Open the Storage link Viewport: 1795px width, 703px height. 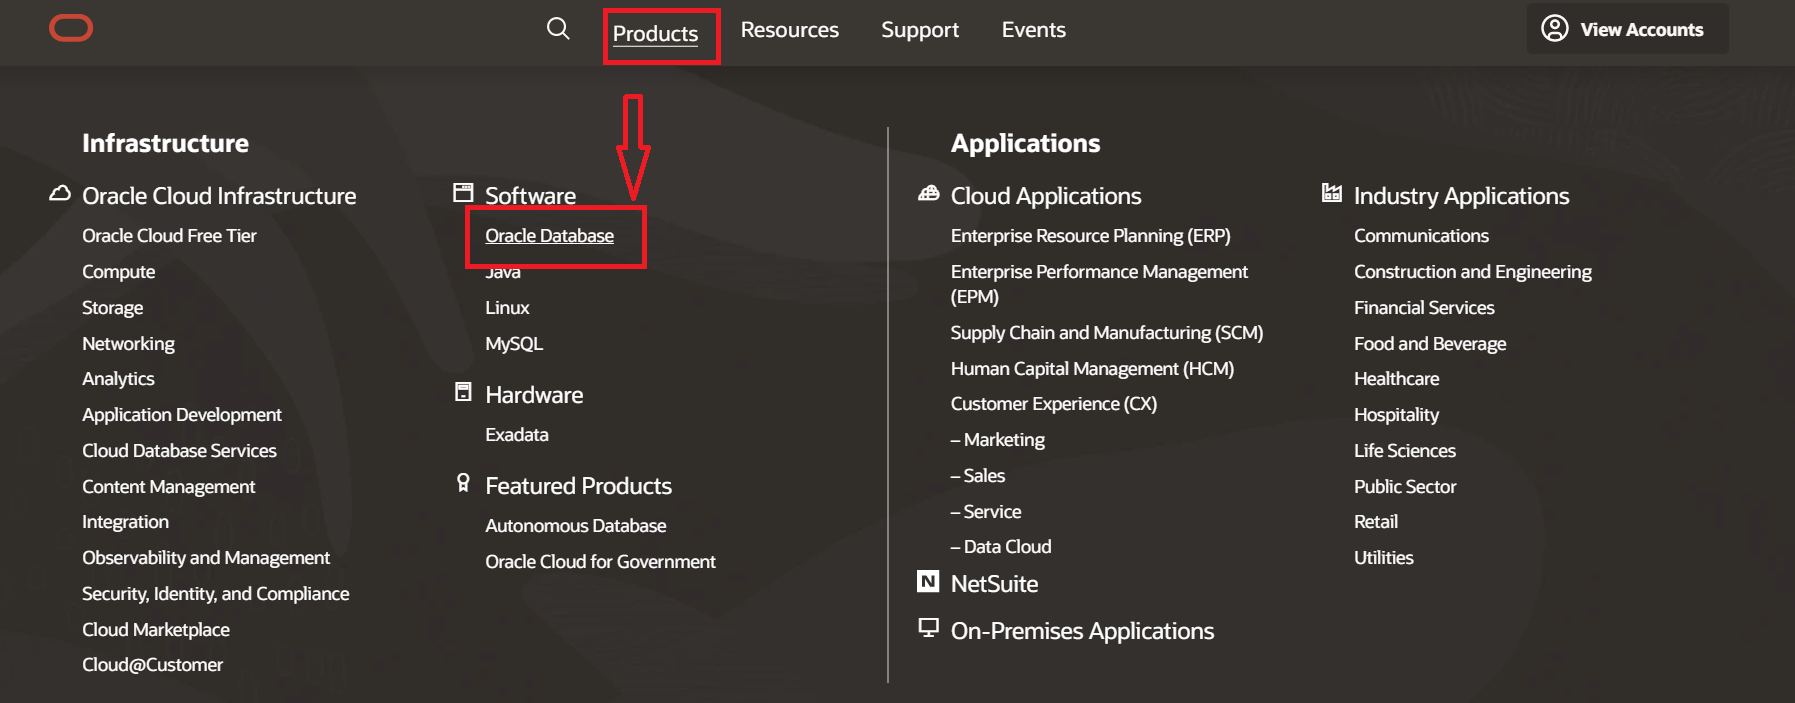112,308
